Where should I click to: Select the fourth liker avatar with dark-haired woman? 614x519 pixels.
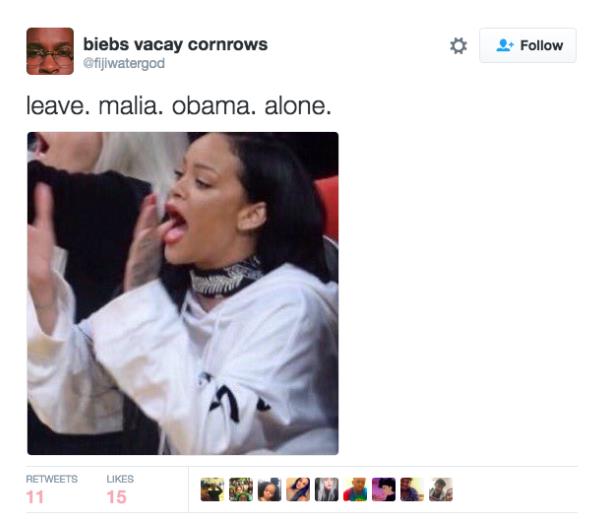click(298, 490)
